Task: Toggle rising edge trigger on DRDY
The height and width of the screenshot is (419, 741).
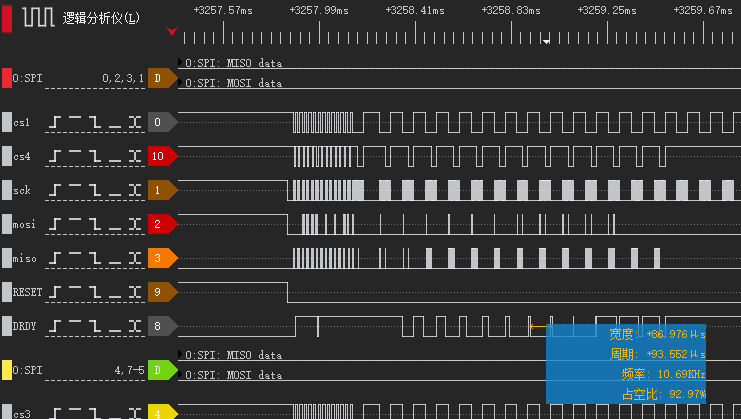Action: click(55, 326)
